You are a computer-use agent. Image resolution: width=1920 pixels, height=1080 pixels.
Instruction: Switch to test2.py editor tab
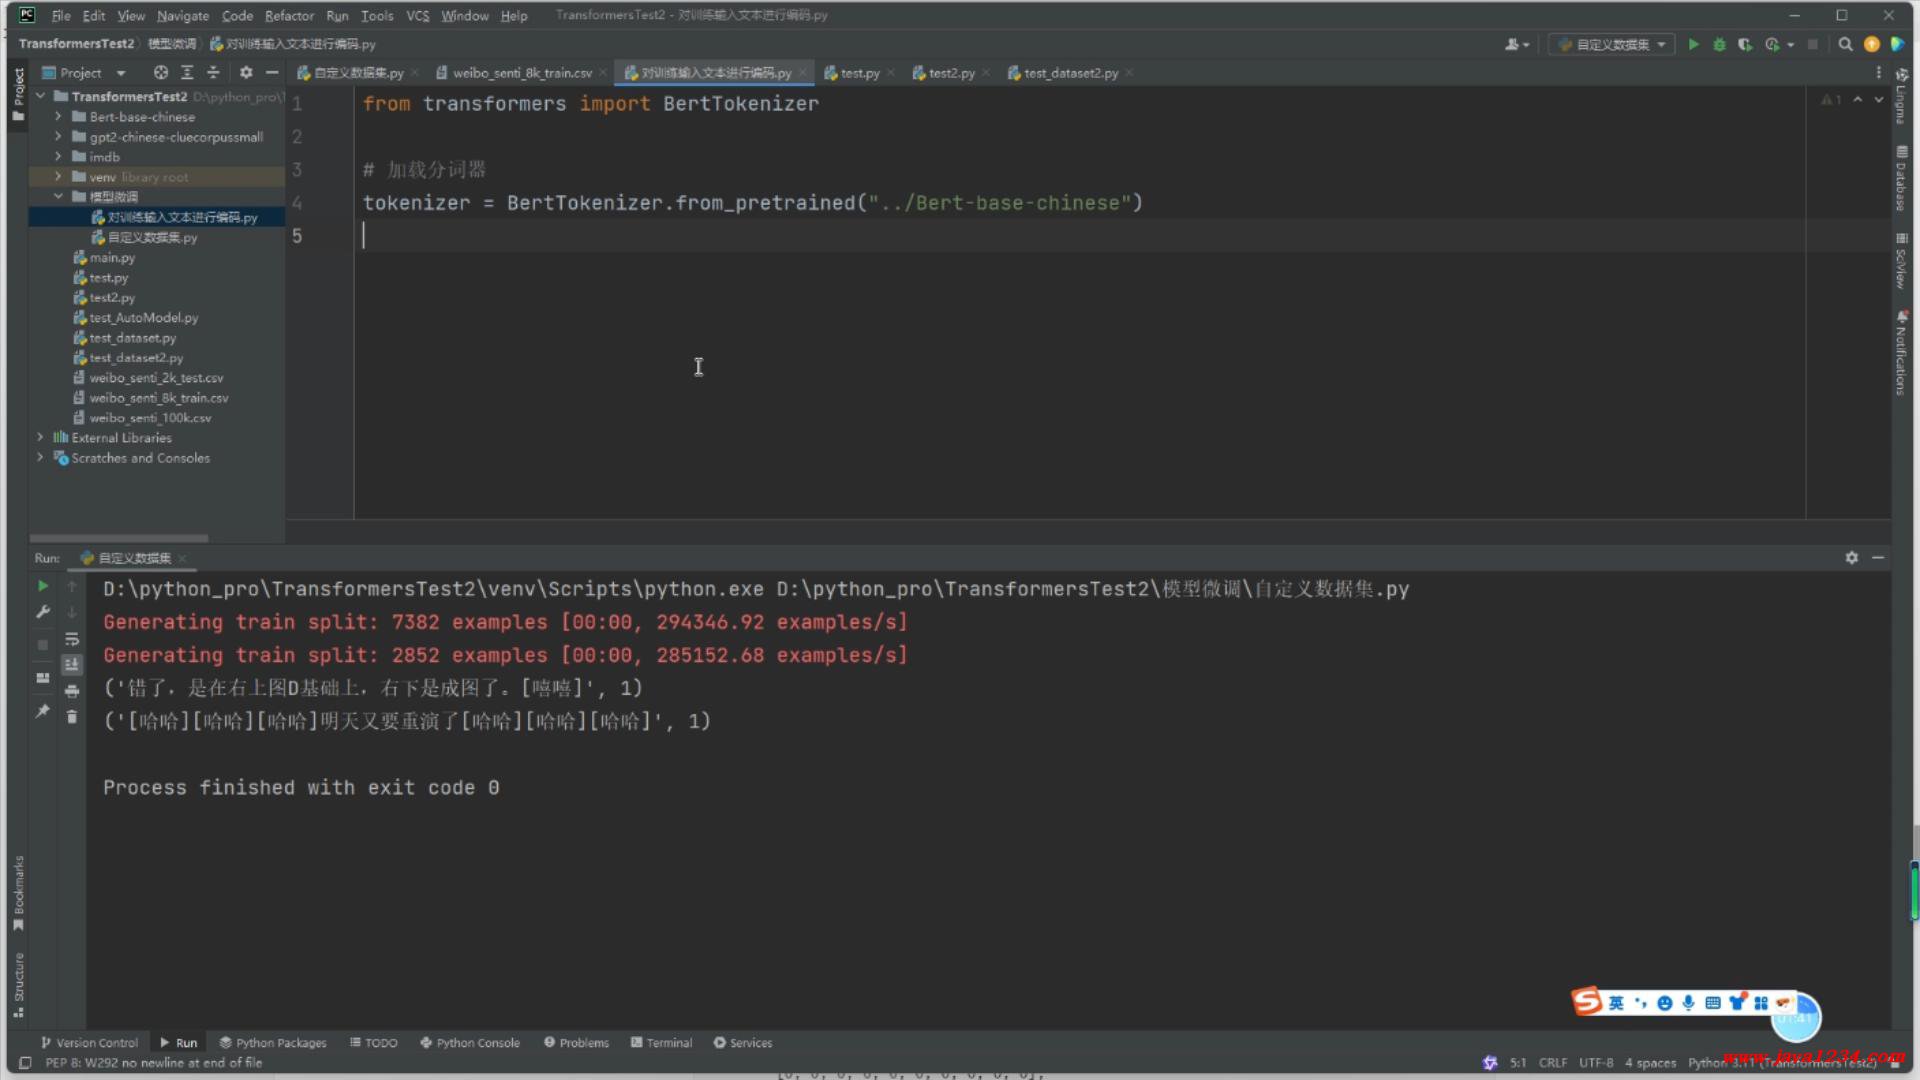coord(950,73)
